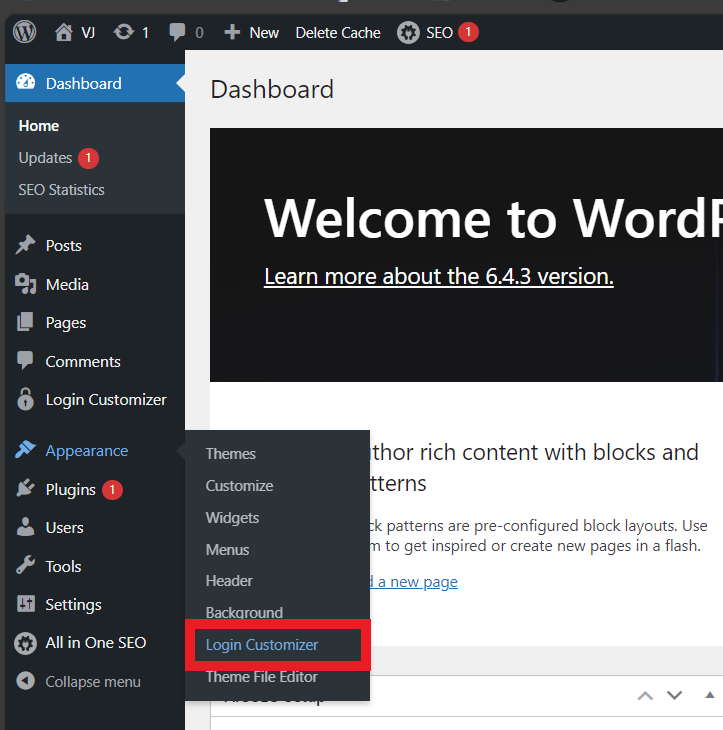Open Theme File Editor submenu item
Screen dimensions: 723x730
(262, 677)
